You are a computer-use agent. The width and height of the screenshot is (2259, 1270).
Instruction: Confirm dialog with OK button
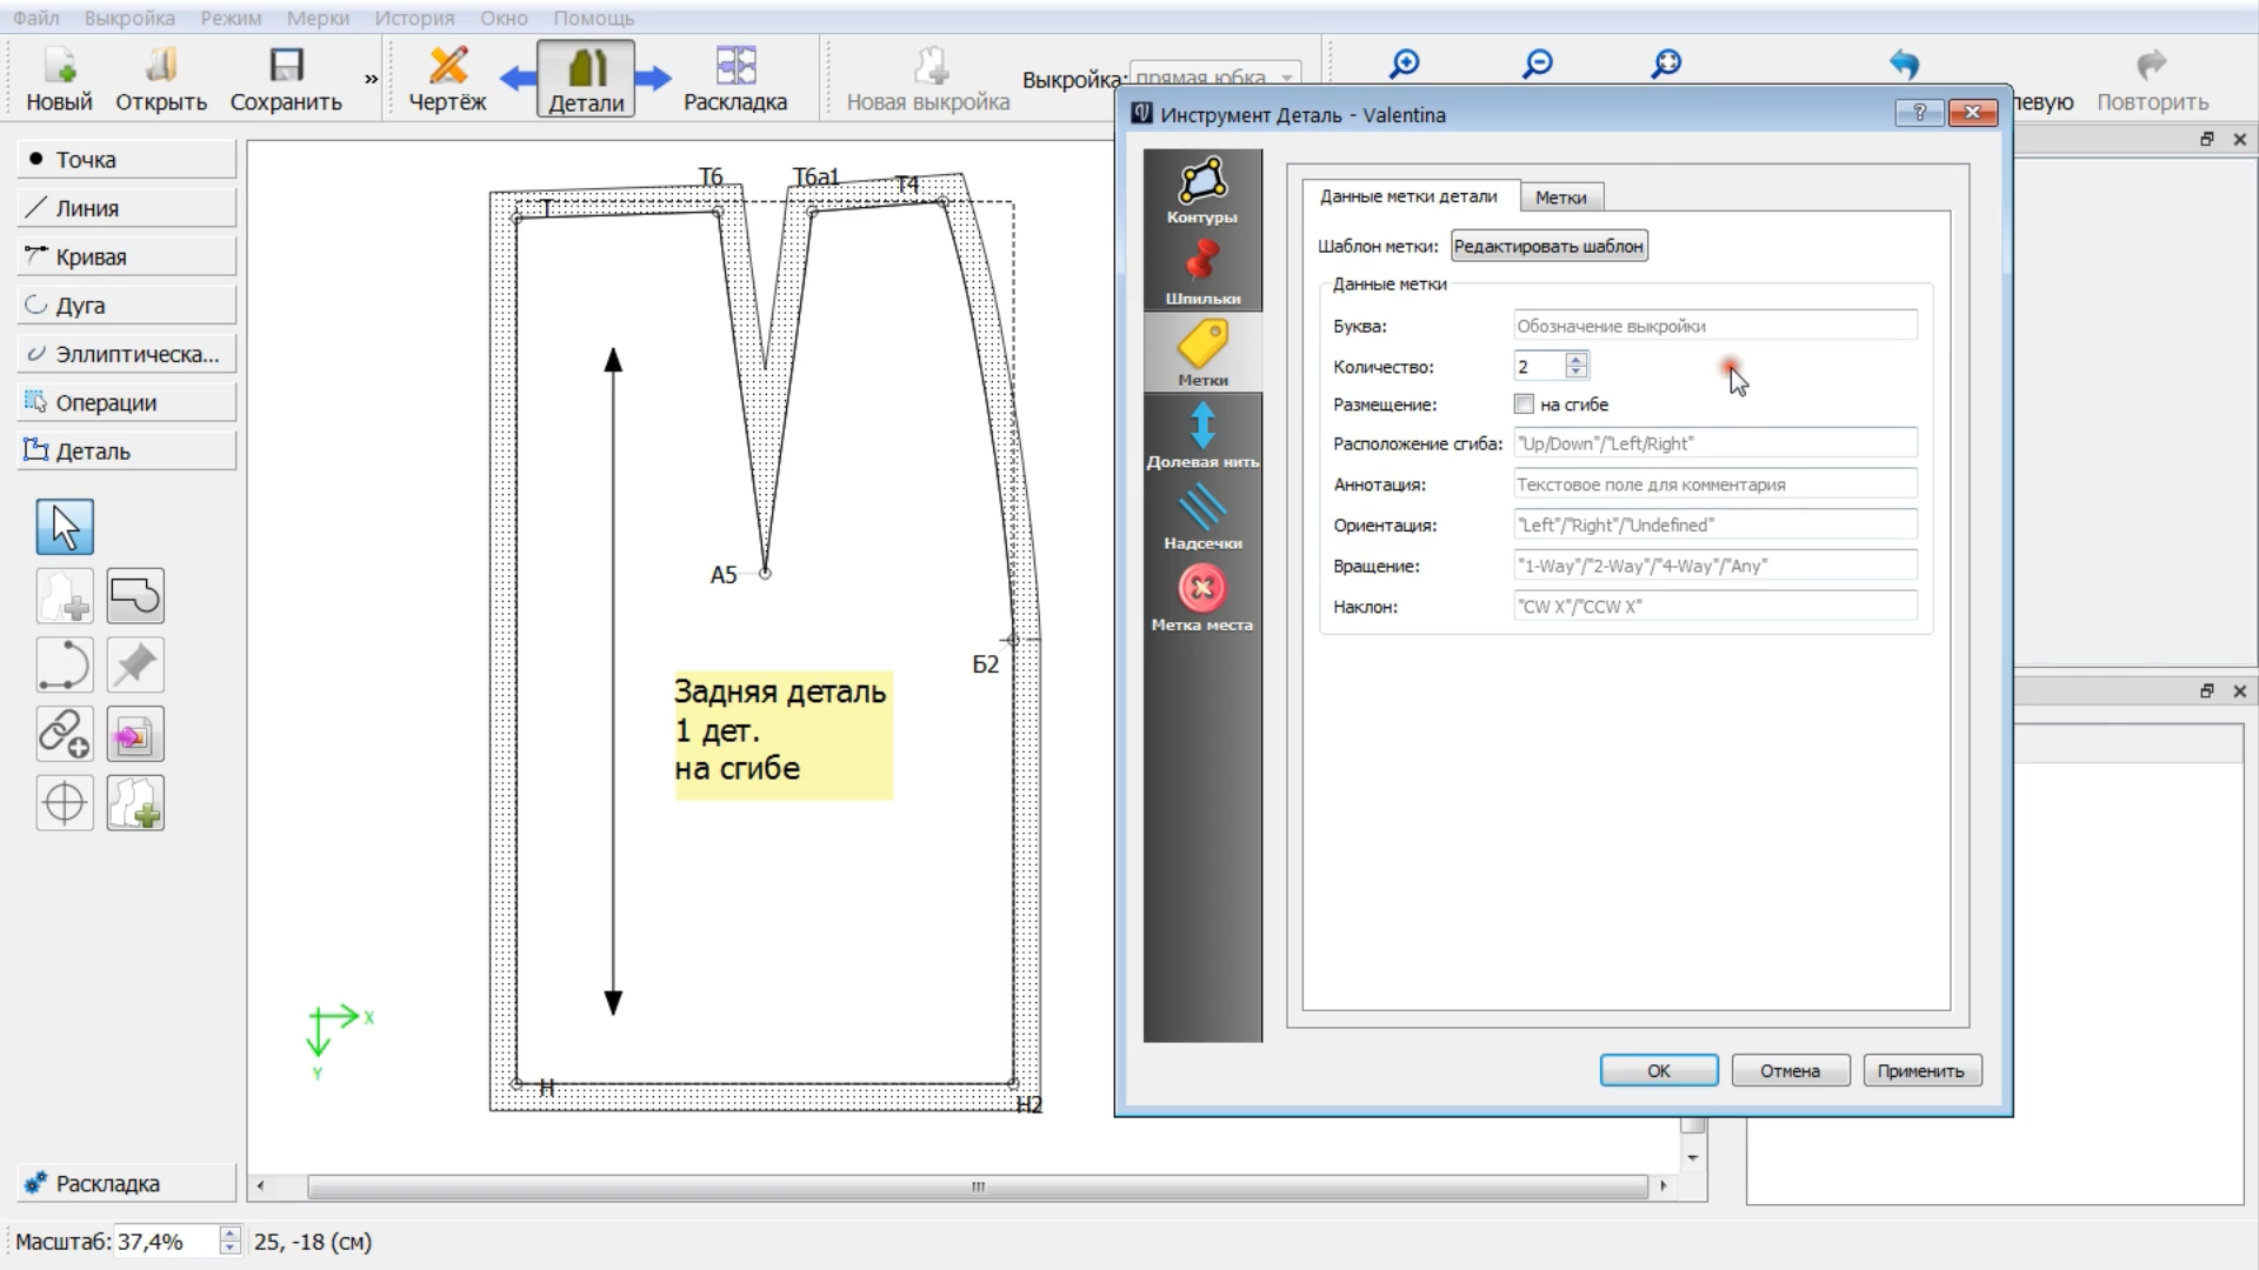(x=1659, y=1070)
